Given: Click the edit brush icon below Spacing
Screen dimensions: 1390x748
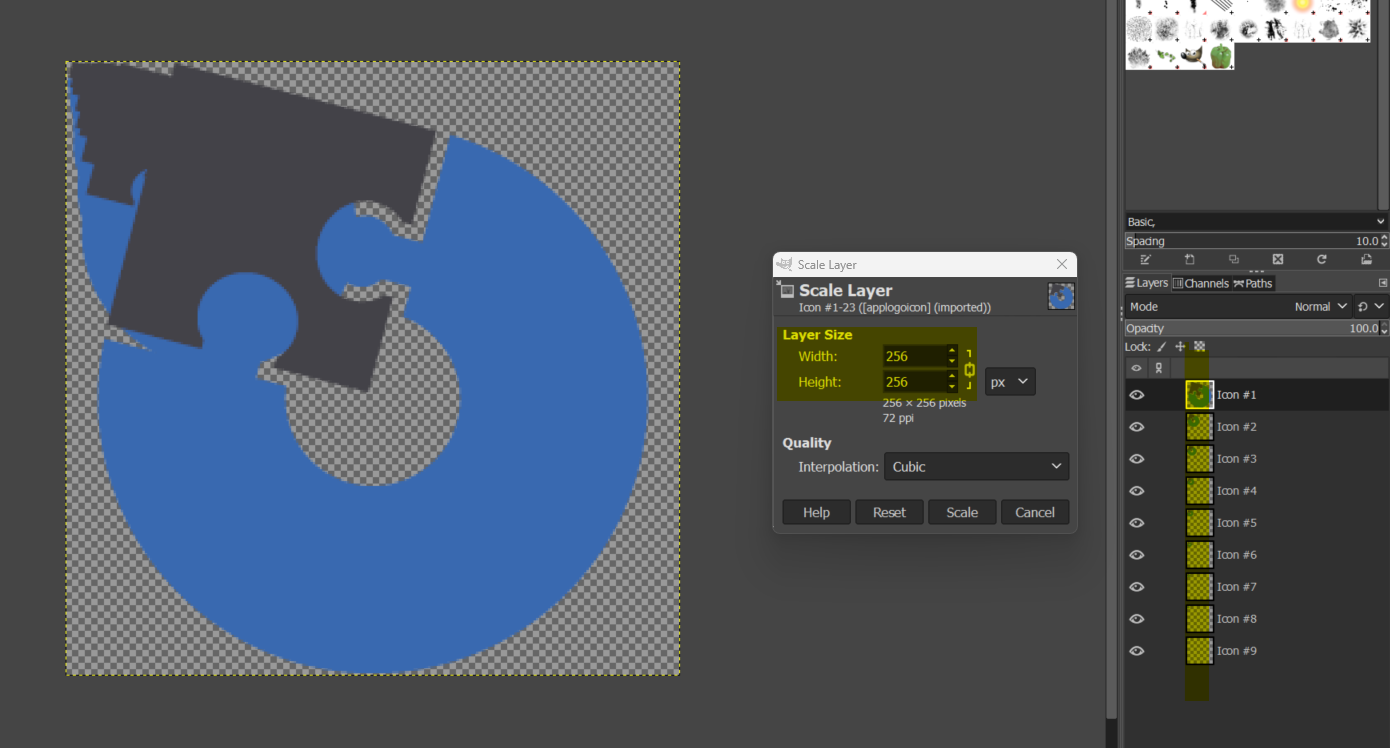Looking at the screenshot, I should pos(1146,259).
